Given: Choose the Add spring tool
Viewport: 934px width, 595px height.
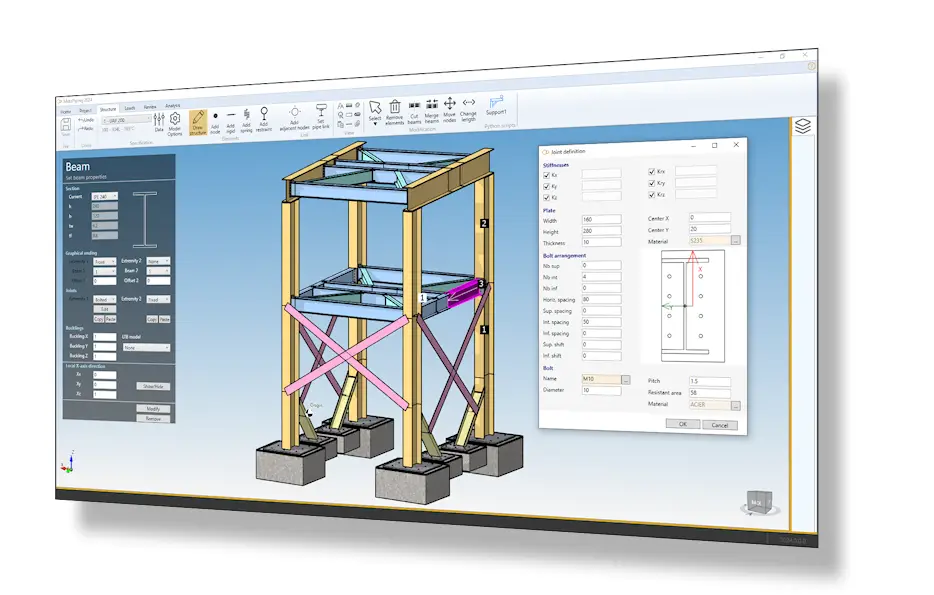Looking at the screenshot, I should pos(247,121).
